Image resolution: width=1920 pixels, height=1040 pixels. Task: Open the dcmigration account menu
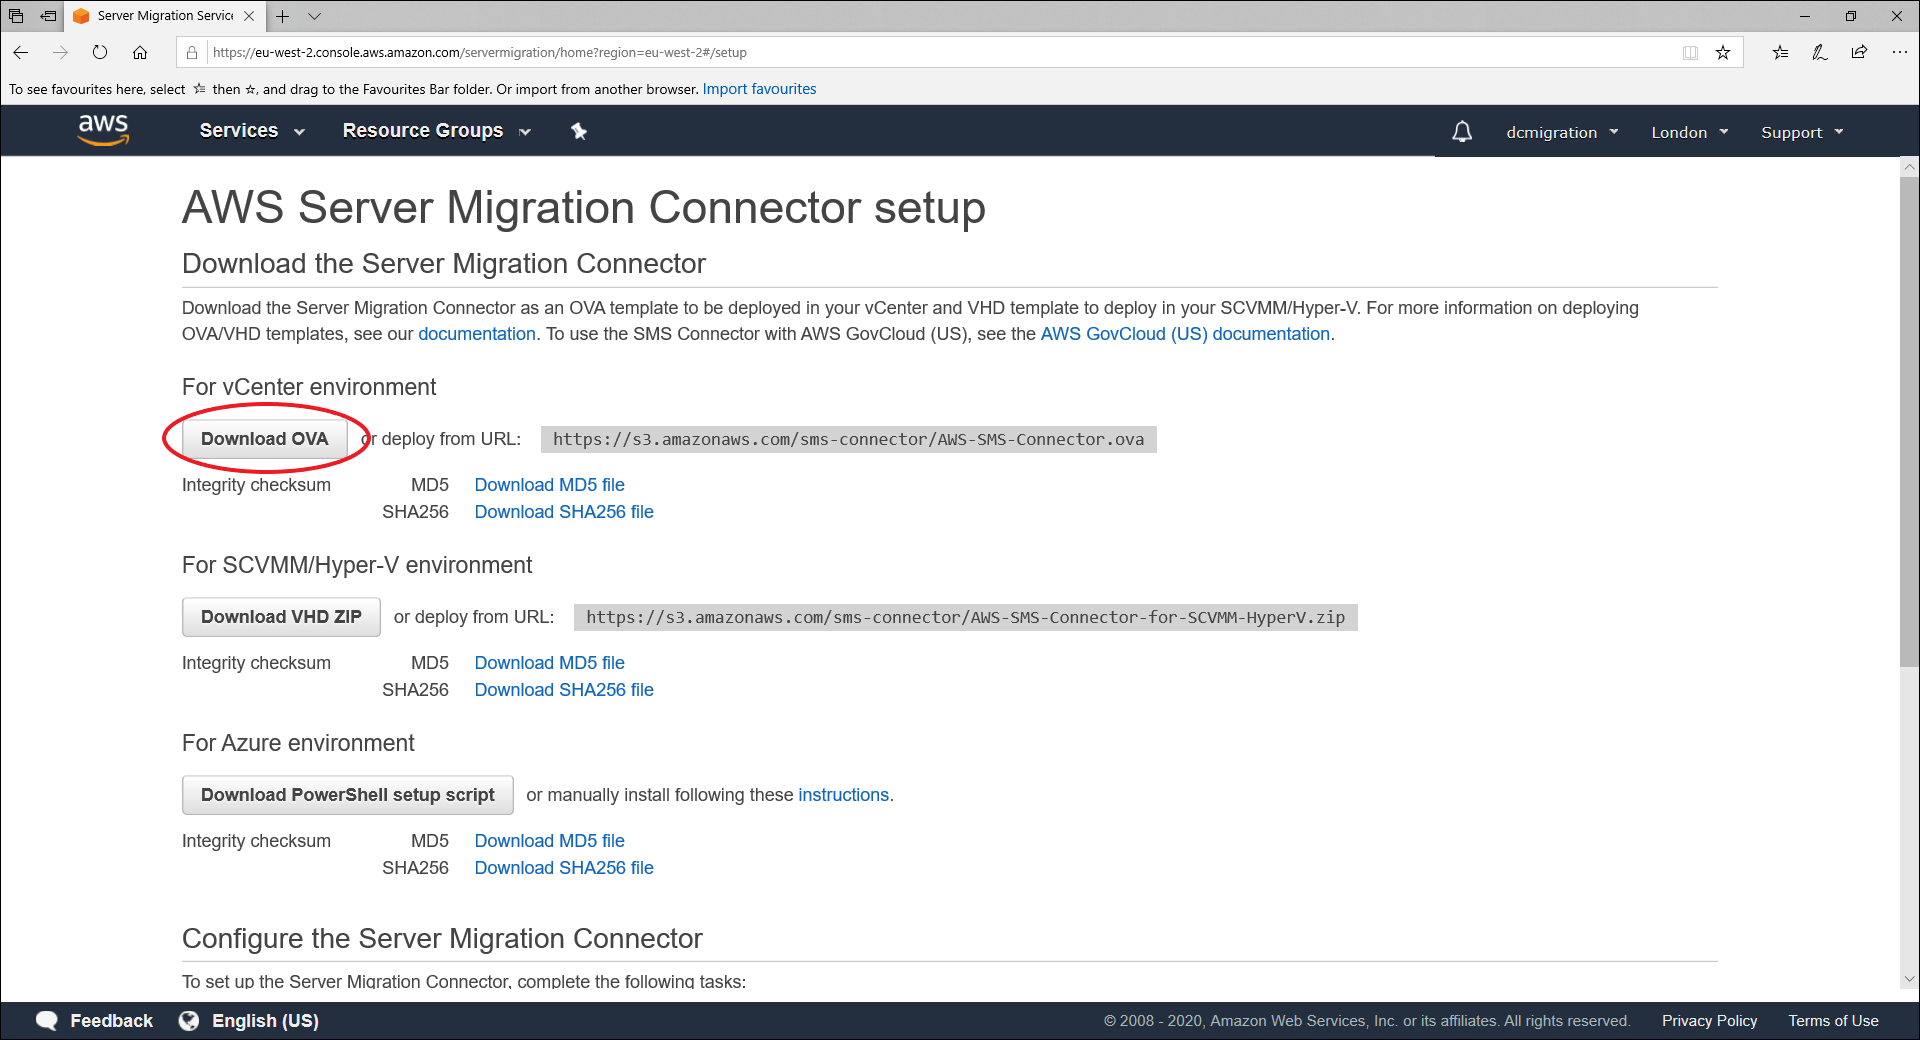[1561, 132]
